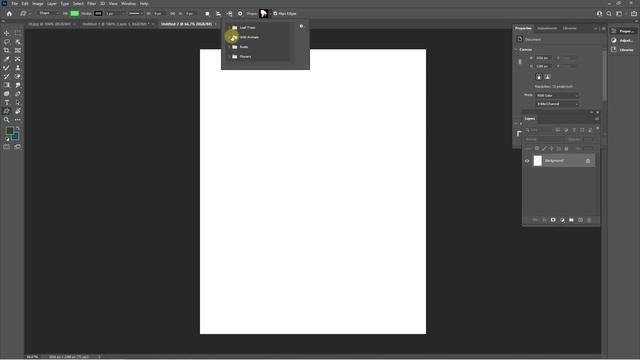Click the canvas width input field
The height and width of the screenshot is (360, 640).
(x=544, y=58)
